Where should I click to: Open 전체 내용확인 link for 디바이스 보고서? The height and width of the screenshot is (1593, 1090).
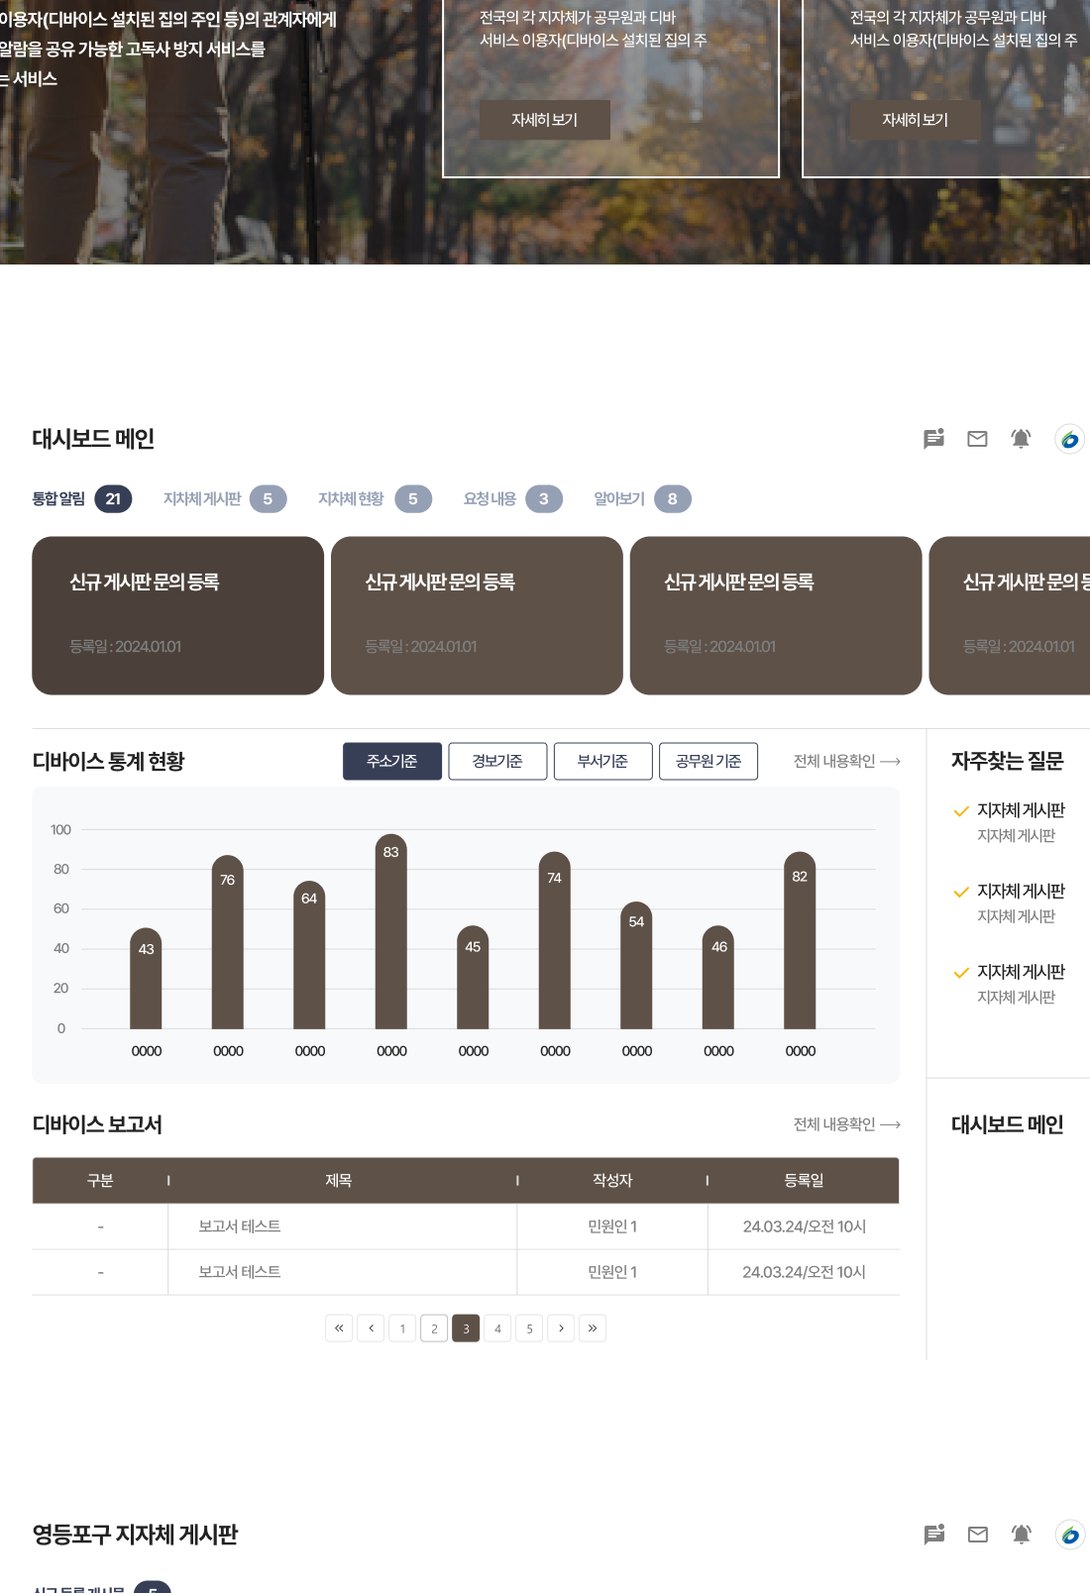[847, 1124]
